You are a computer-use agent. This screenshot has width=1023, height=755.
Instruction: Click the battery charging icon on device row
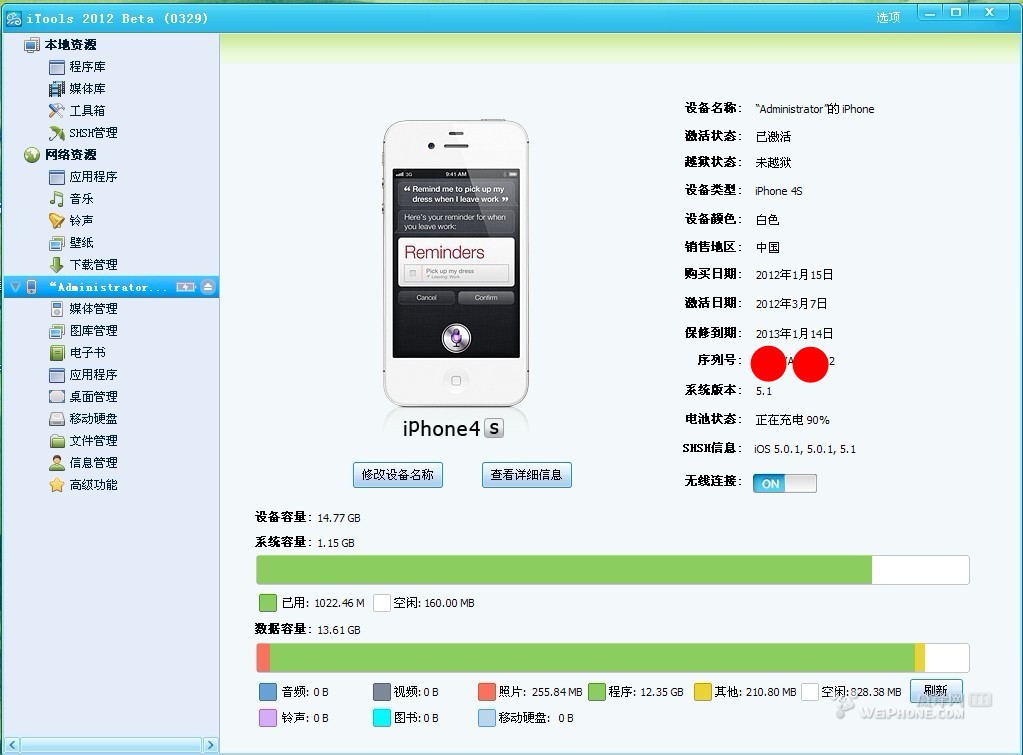point(186,287)
